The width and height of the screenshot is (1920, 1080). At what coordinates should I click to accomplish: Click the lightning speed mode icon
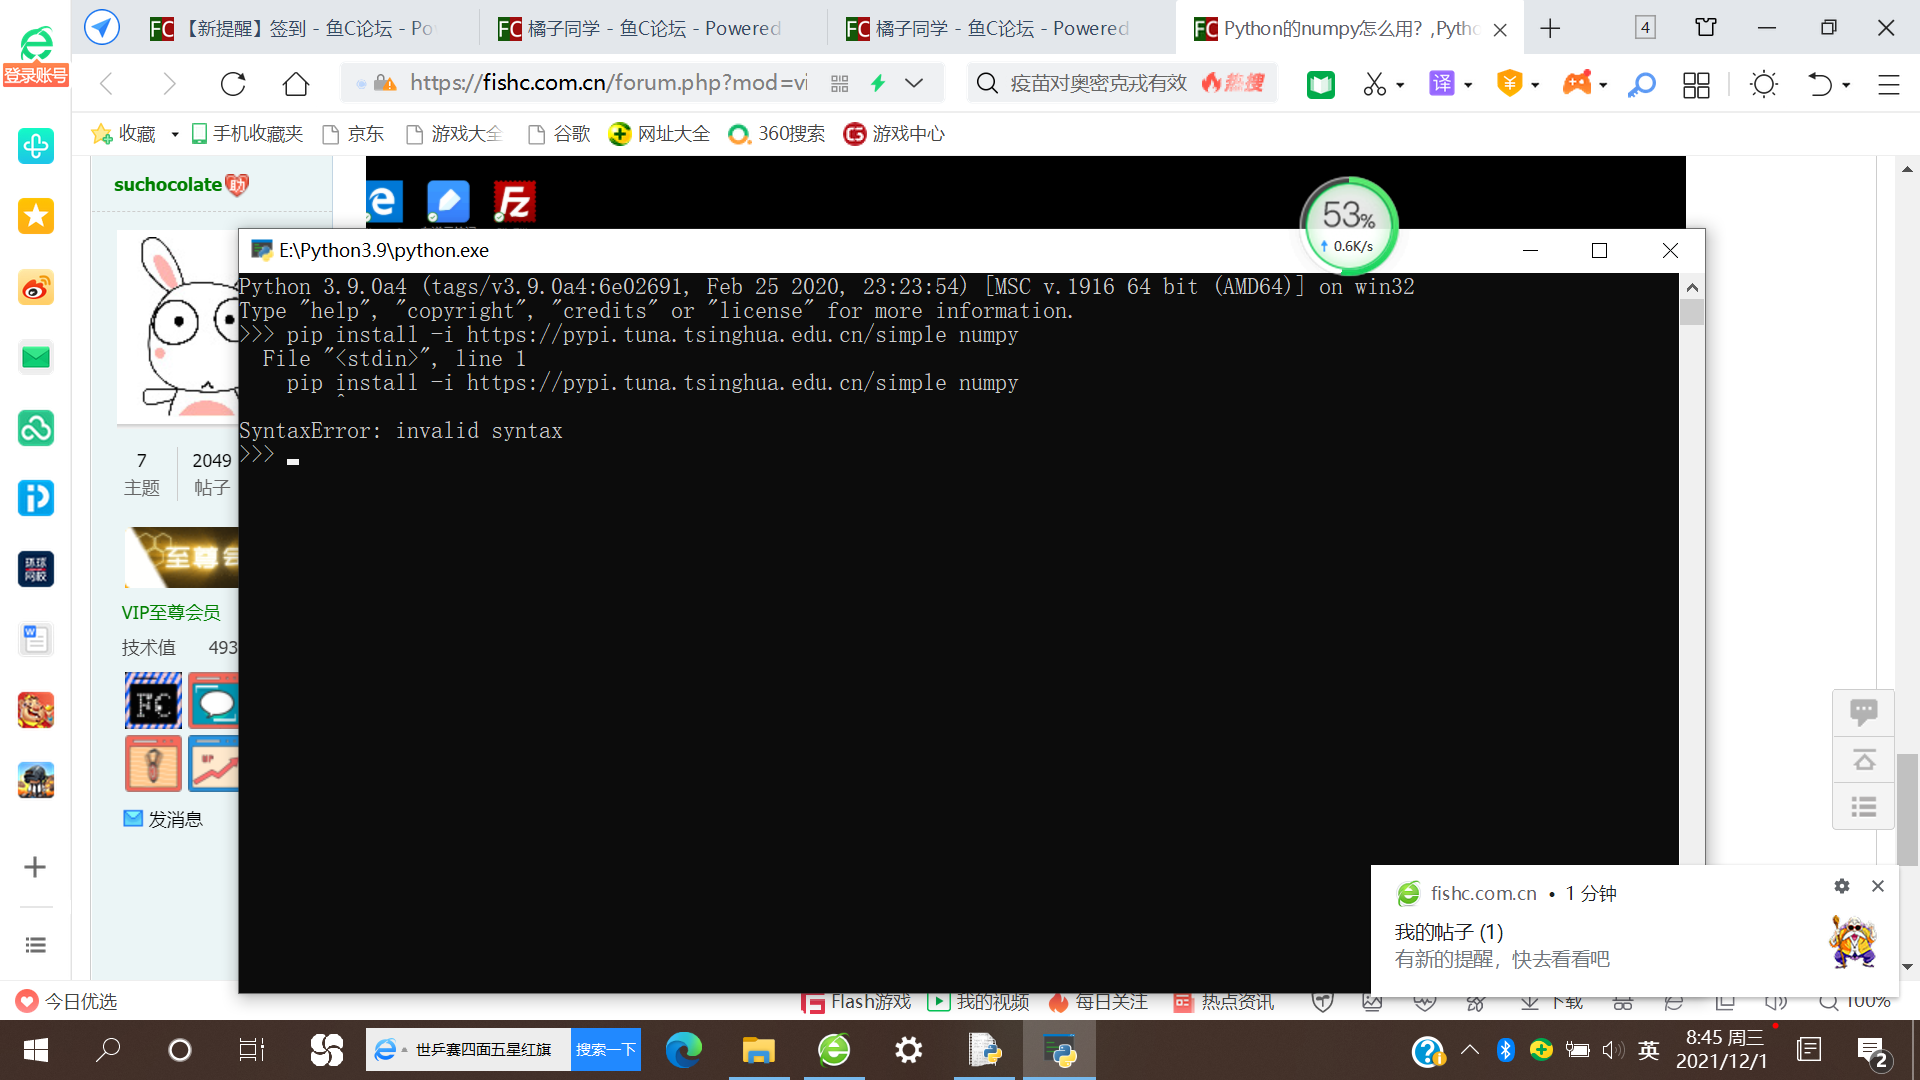[x=878, y=83]
